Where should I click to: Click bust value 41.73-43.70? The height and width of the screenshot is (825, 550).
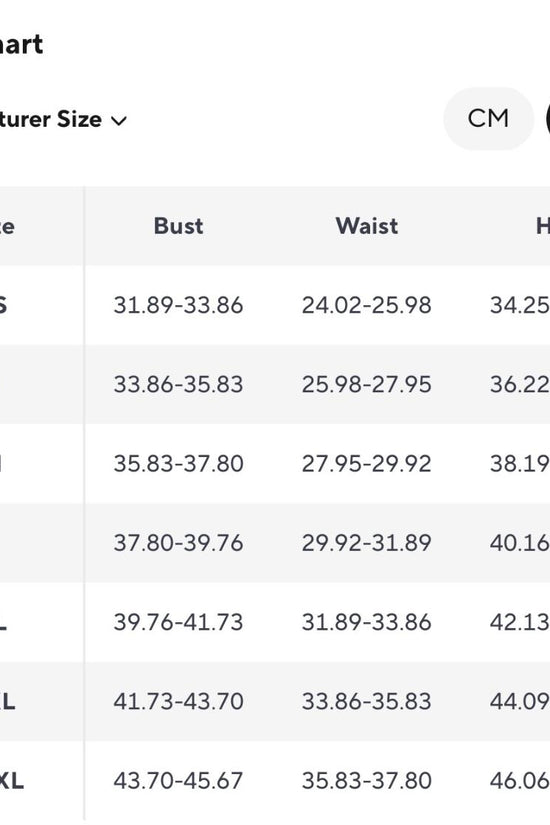(178, 701)
